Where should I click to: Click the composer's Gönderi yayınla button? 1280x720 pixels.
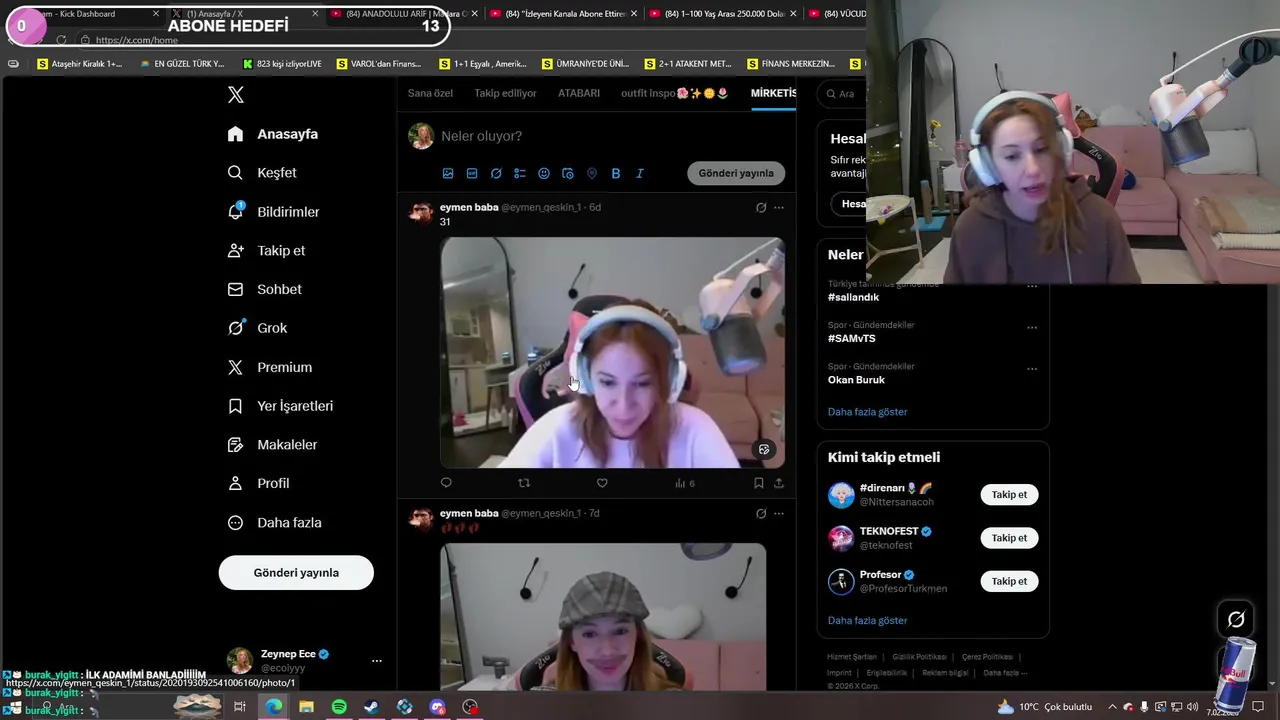pyautogui.click(x=736, y=173)
